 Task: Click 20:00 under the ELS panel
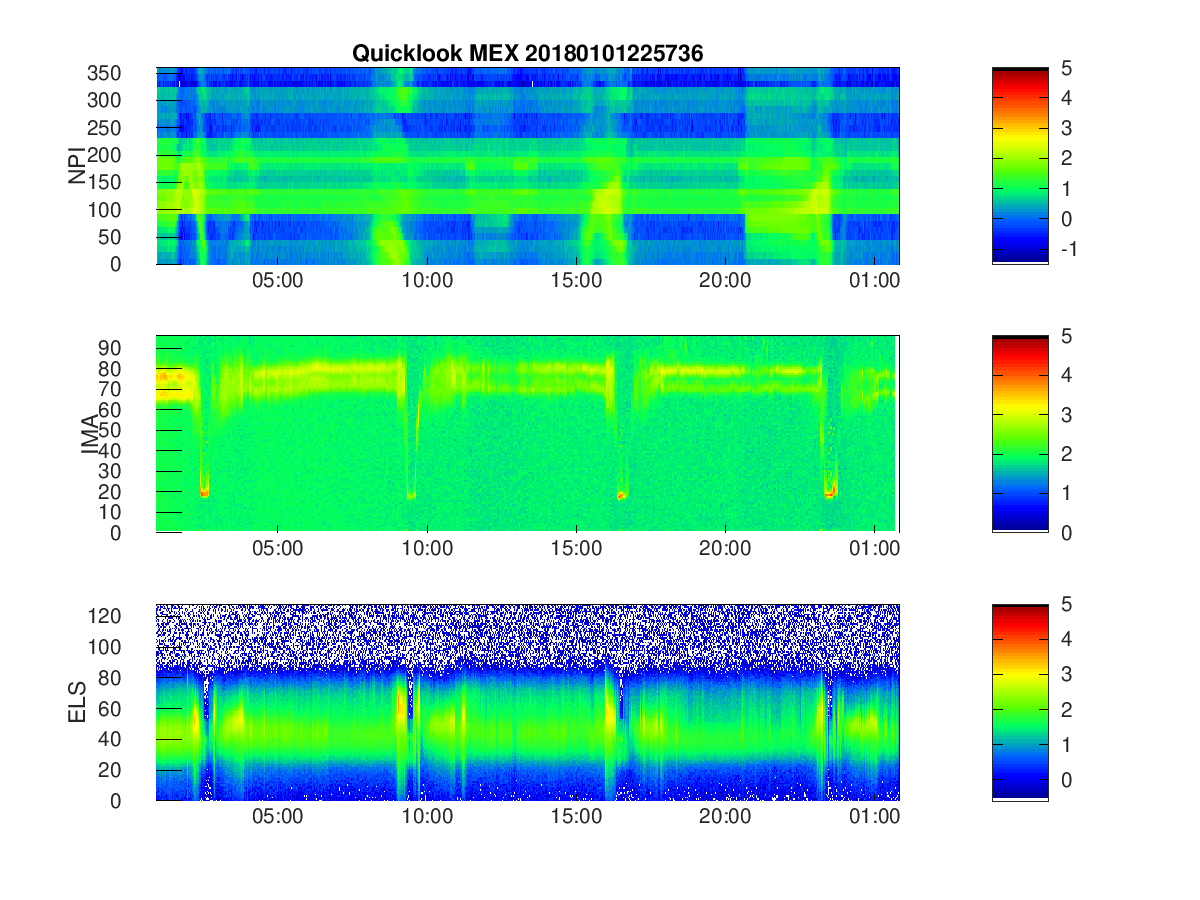click(725, 818)
